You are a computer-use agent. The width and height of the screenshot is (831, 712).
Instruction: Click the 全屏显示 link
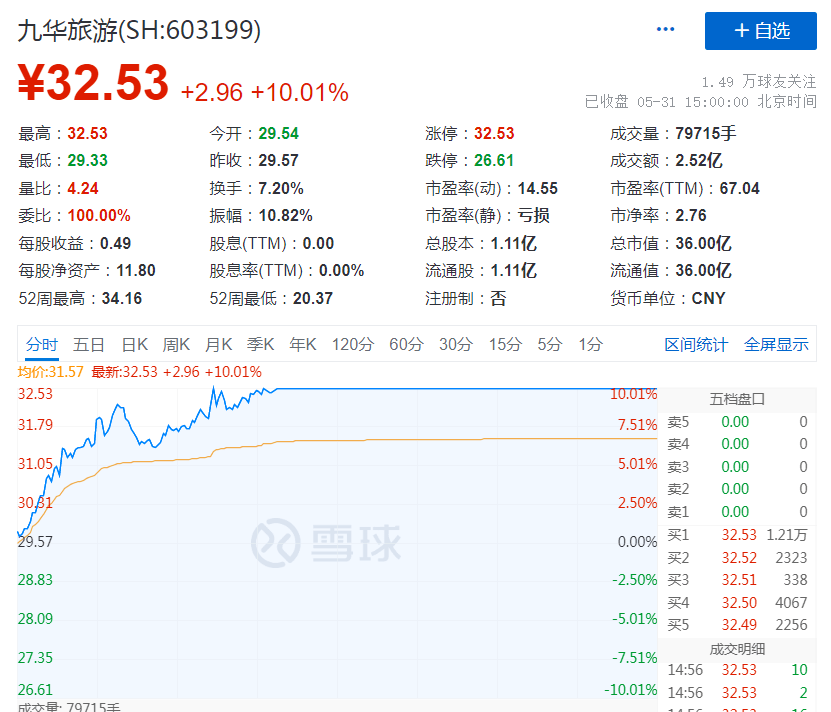776,345
